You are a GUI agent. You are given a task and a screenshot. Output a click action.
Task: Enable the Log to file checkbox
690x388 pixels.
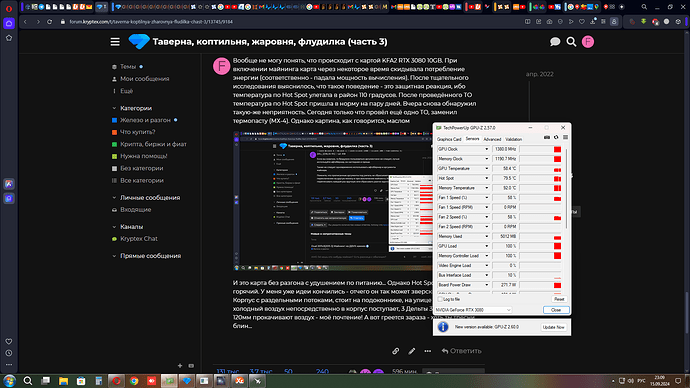(x=440, y=299)
